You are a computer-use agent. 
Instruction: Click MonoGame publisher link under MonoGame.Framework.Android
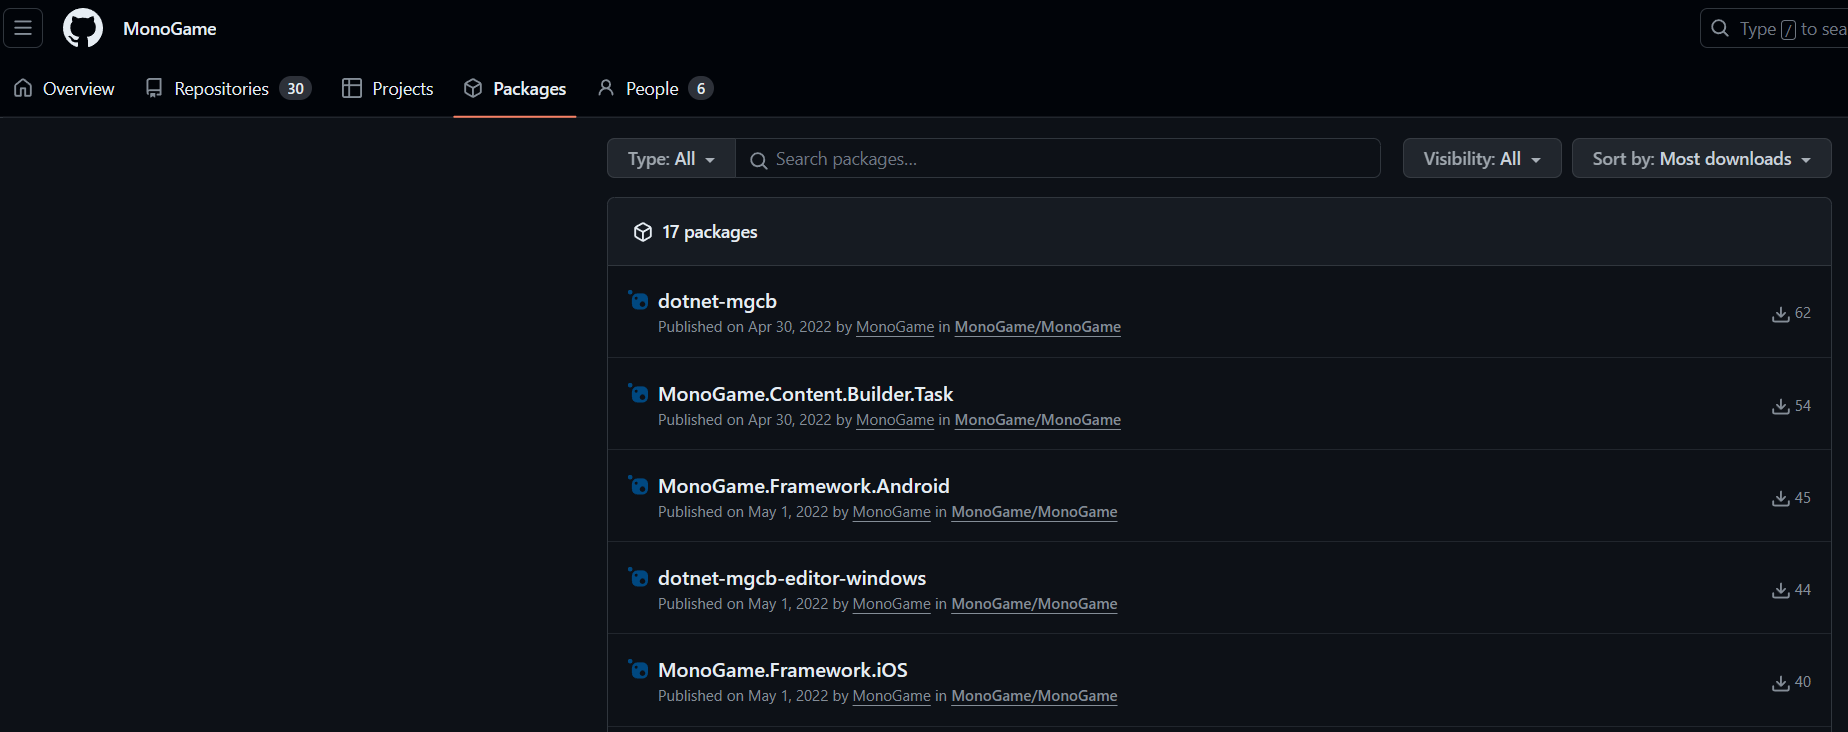[x=892, y=512]
